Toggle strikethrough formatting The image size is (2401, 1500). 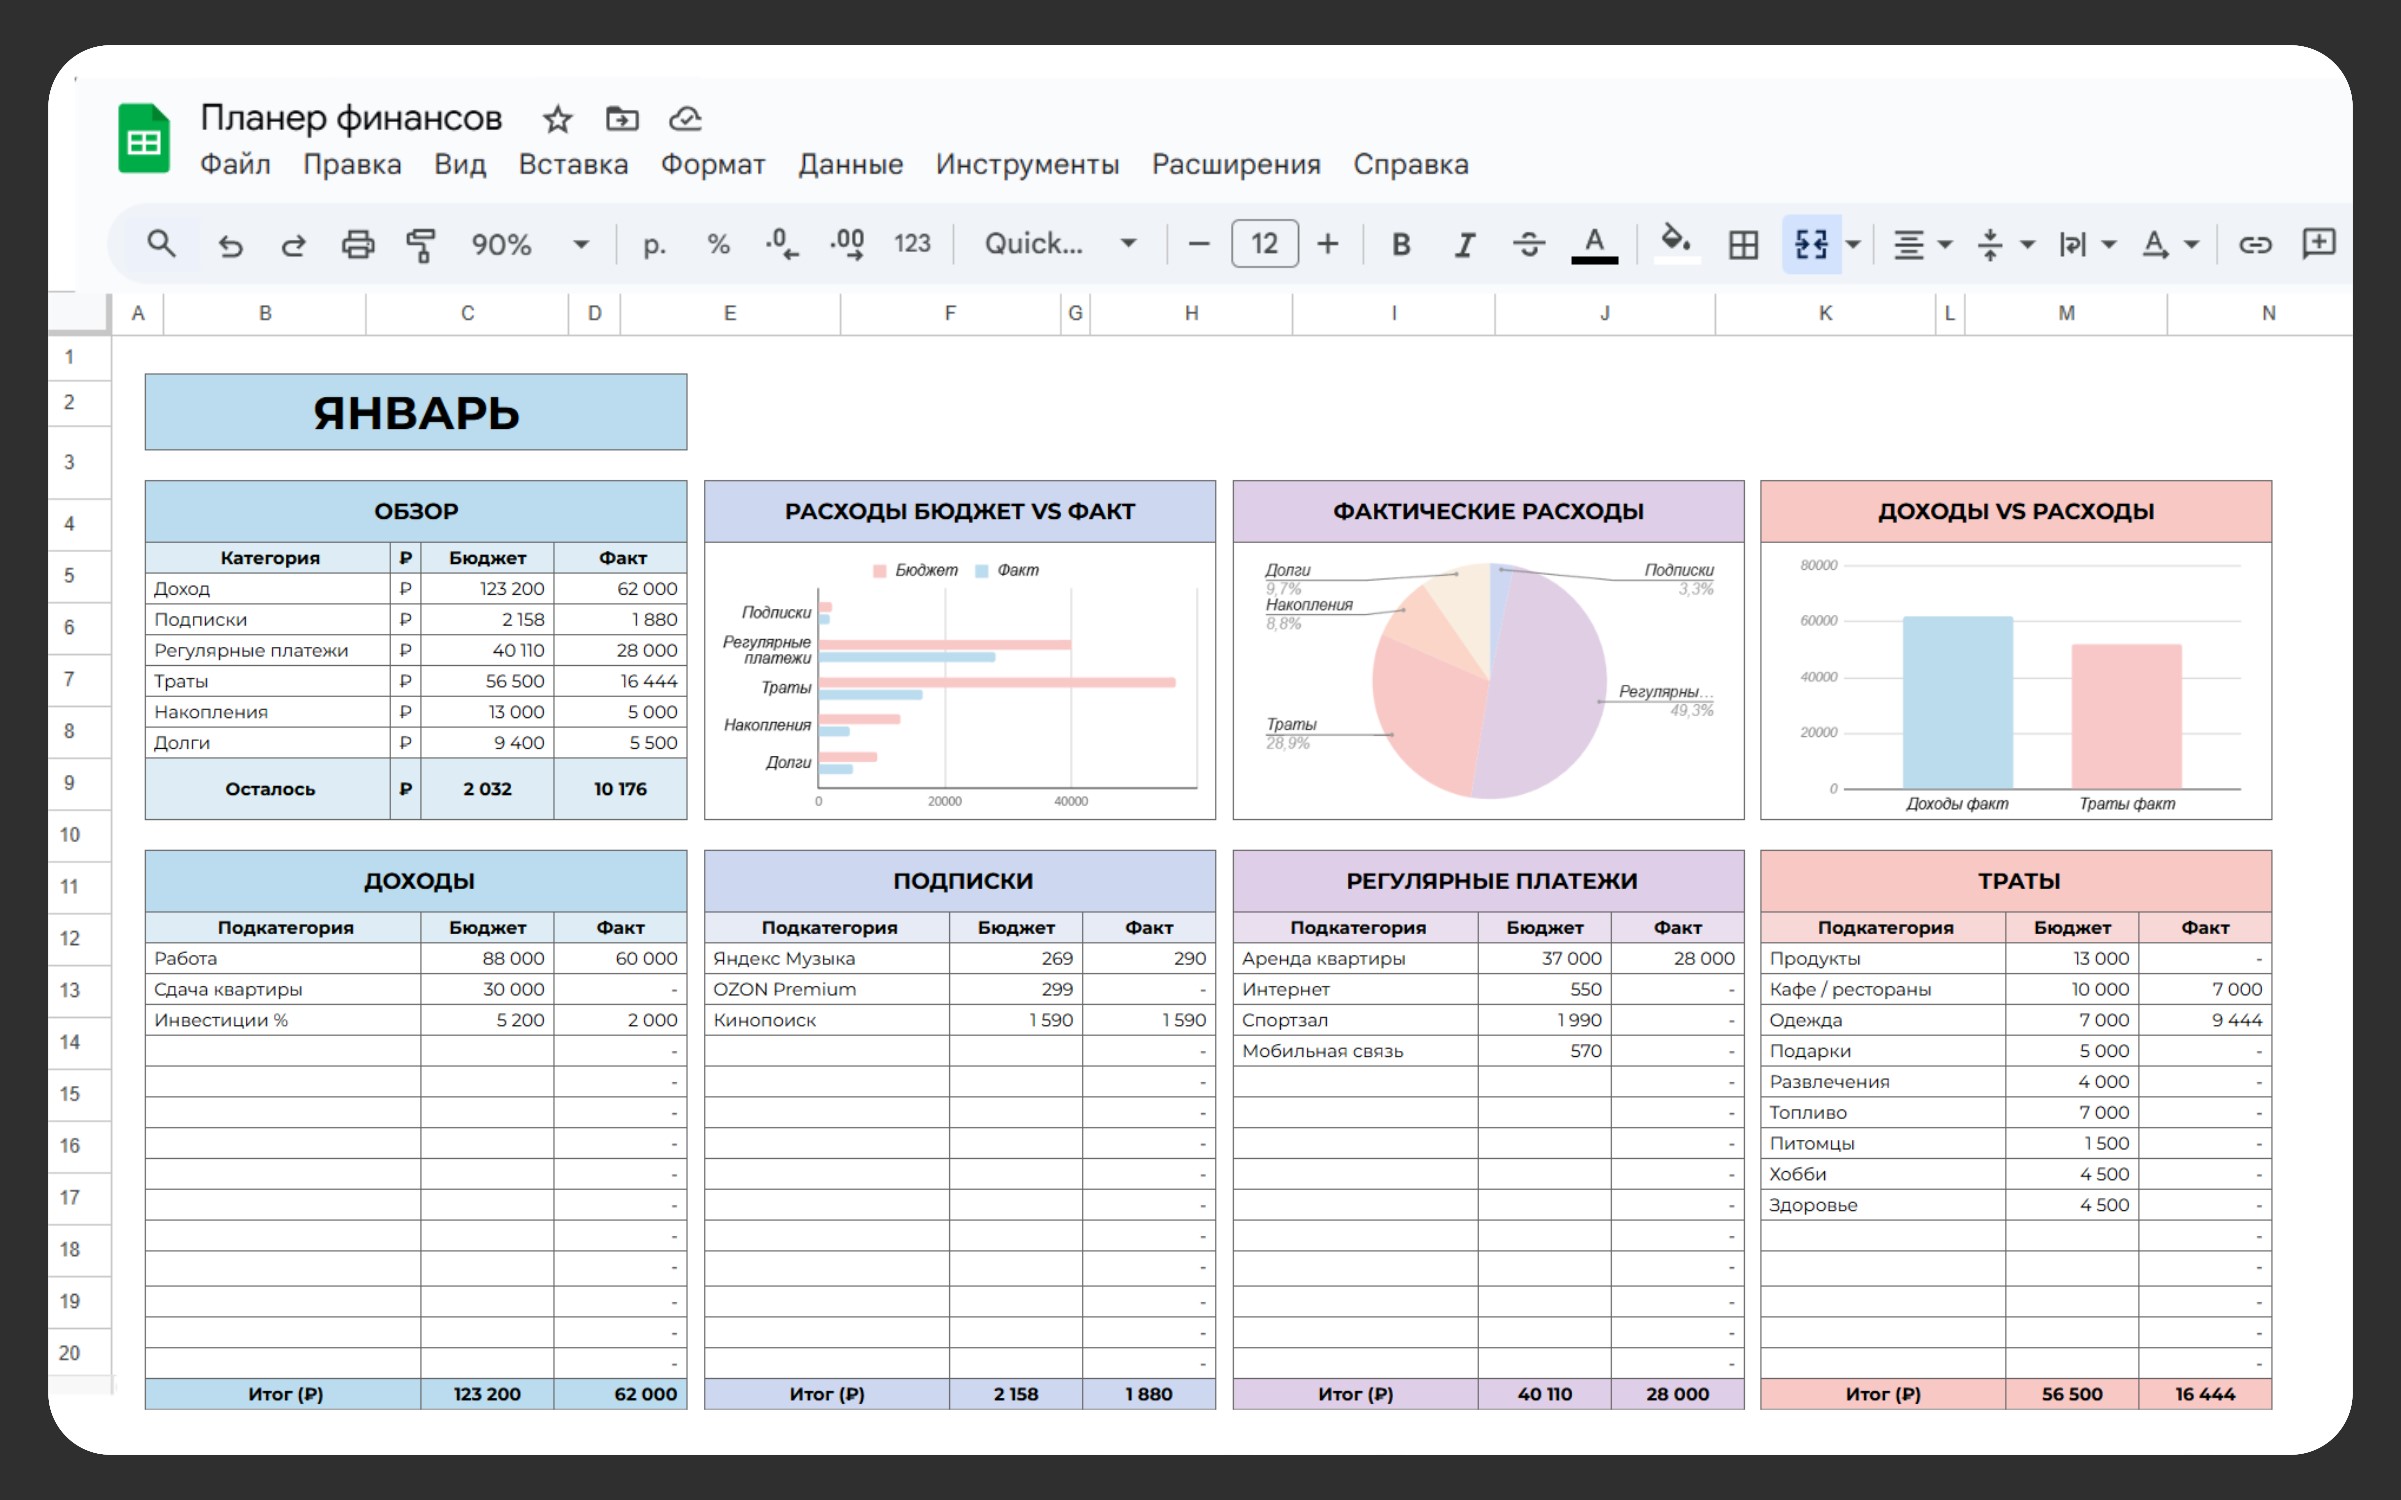(1529, 244)
